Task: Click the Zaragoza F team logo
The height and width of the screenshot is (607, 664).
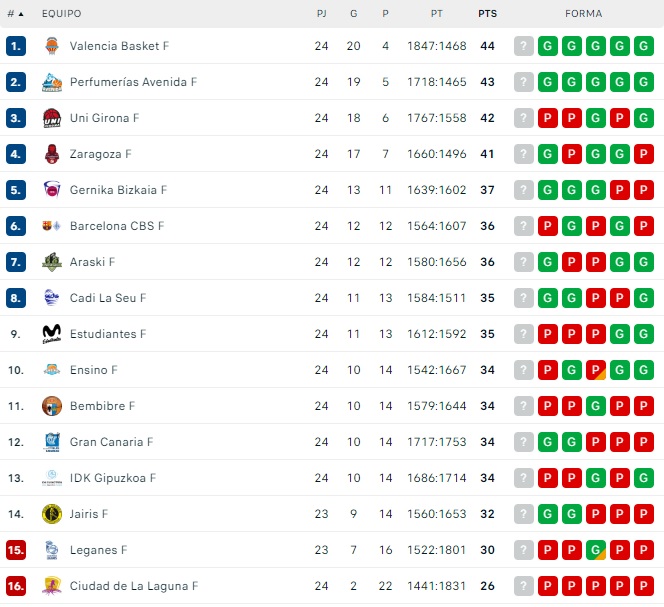Action: pos(52,154)
